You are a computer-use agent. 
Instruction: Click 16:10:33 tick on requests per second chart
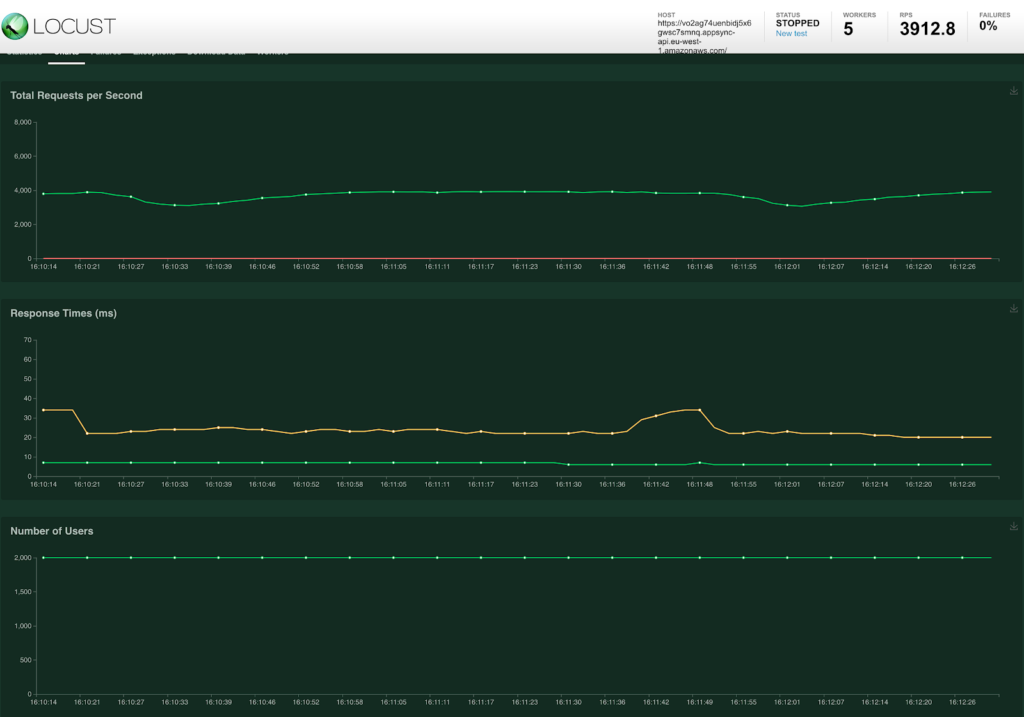click(x=174, y=266)
